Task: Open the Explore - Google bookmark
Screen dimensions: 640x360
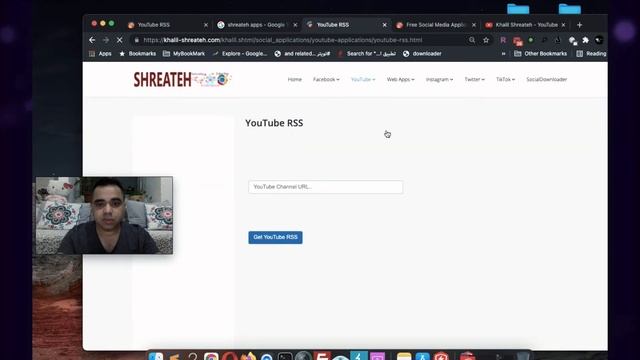Action: [x=240, y=53]
